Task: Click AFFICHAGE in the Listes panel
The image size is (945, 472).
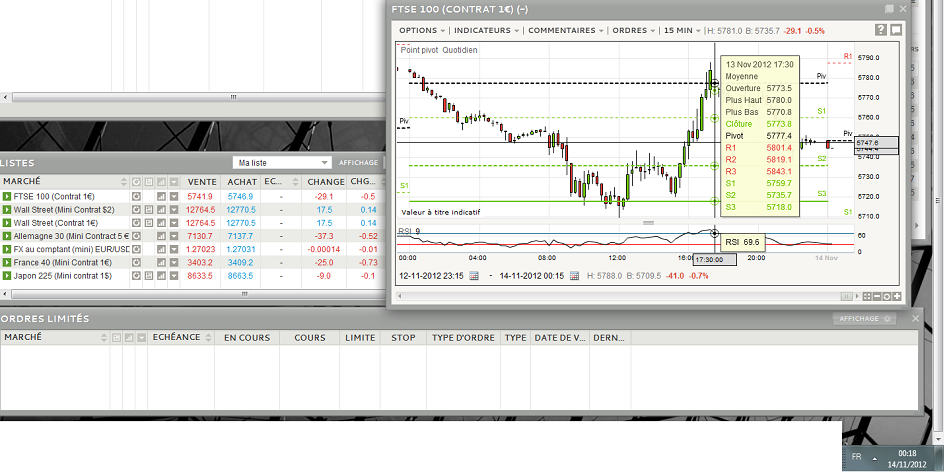Action: tap(359, 163)
